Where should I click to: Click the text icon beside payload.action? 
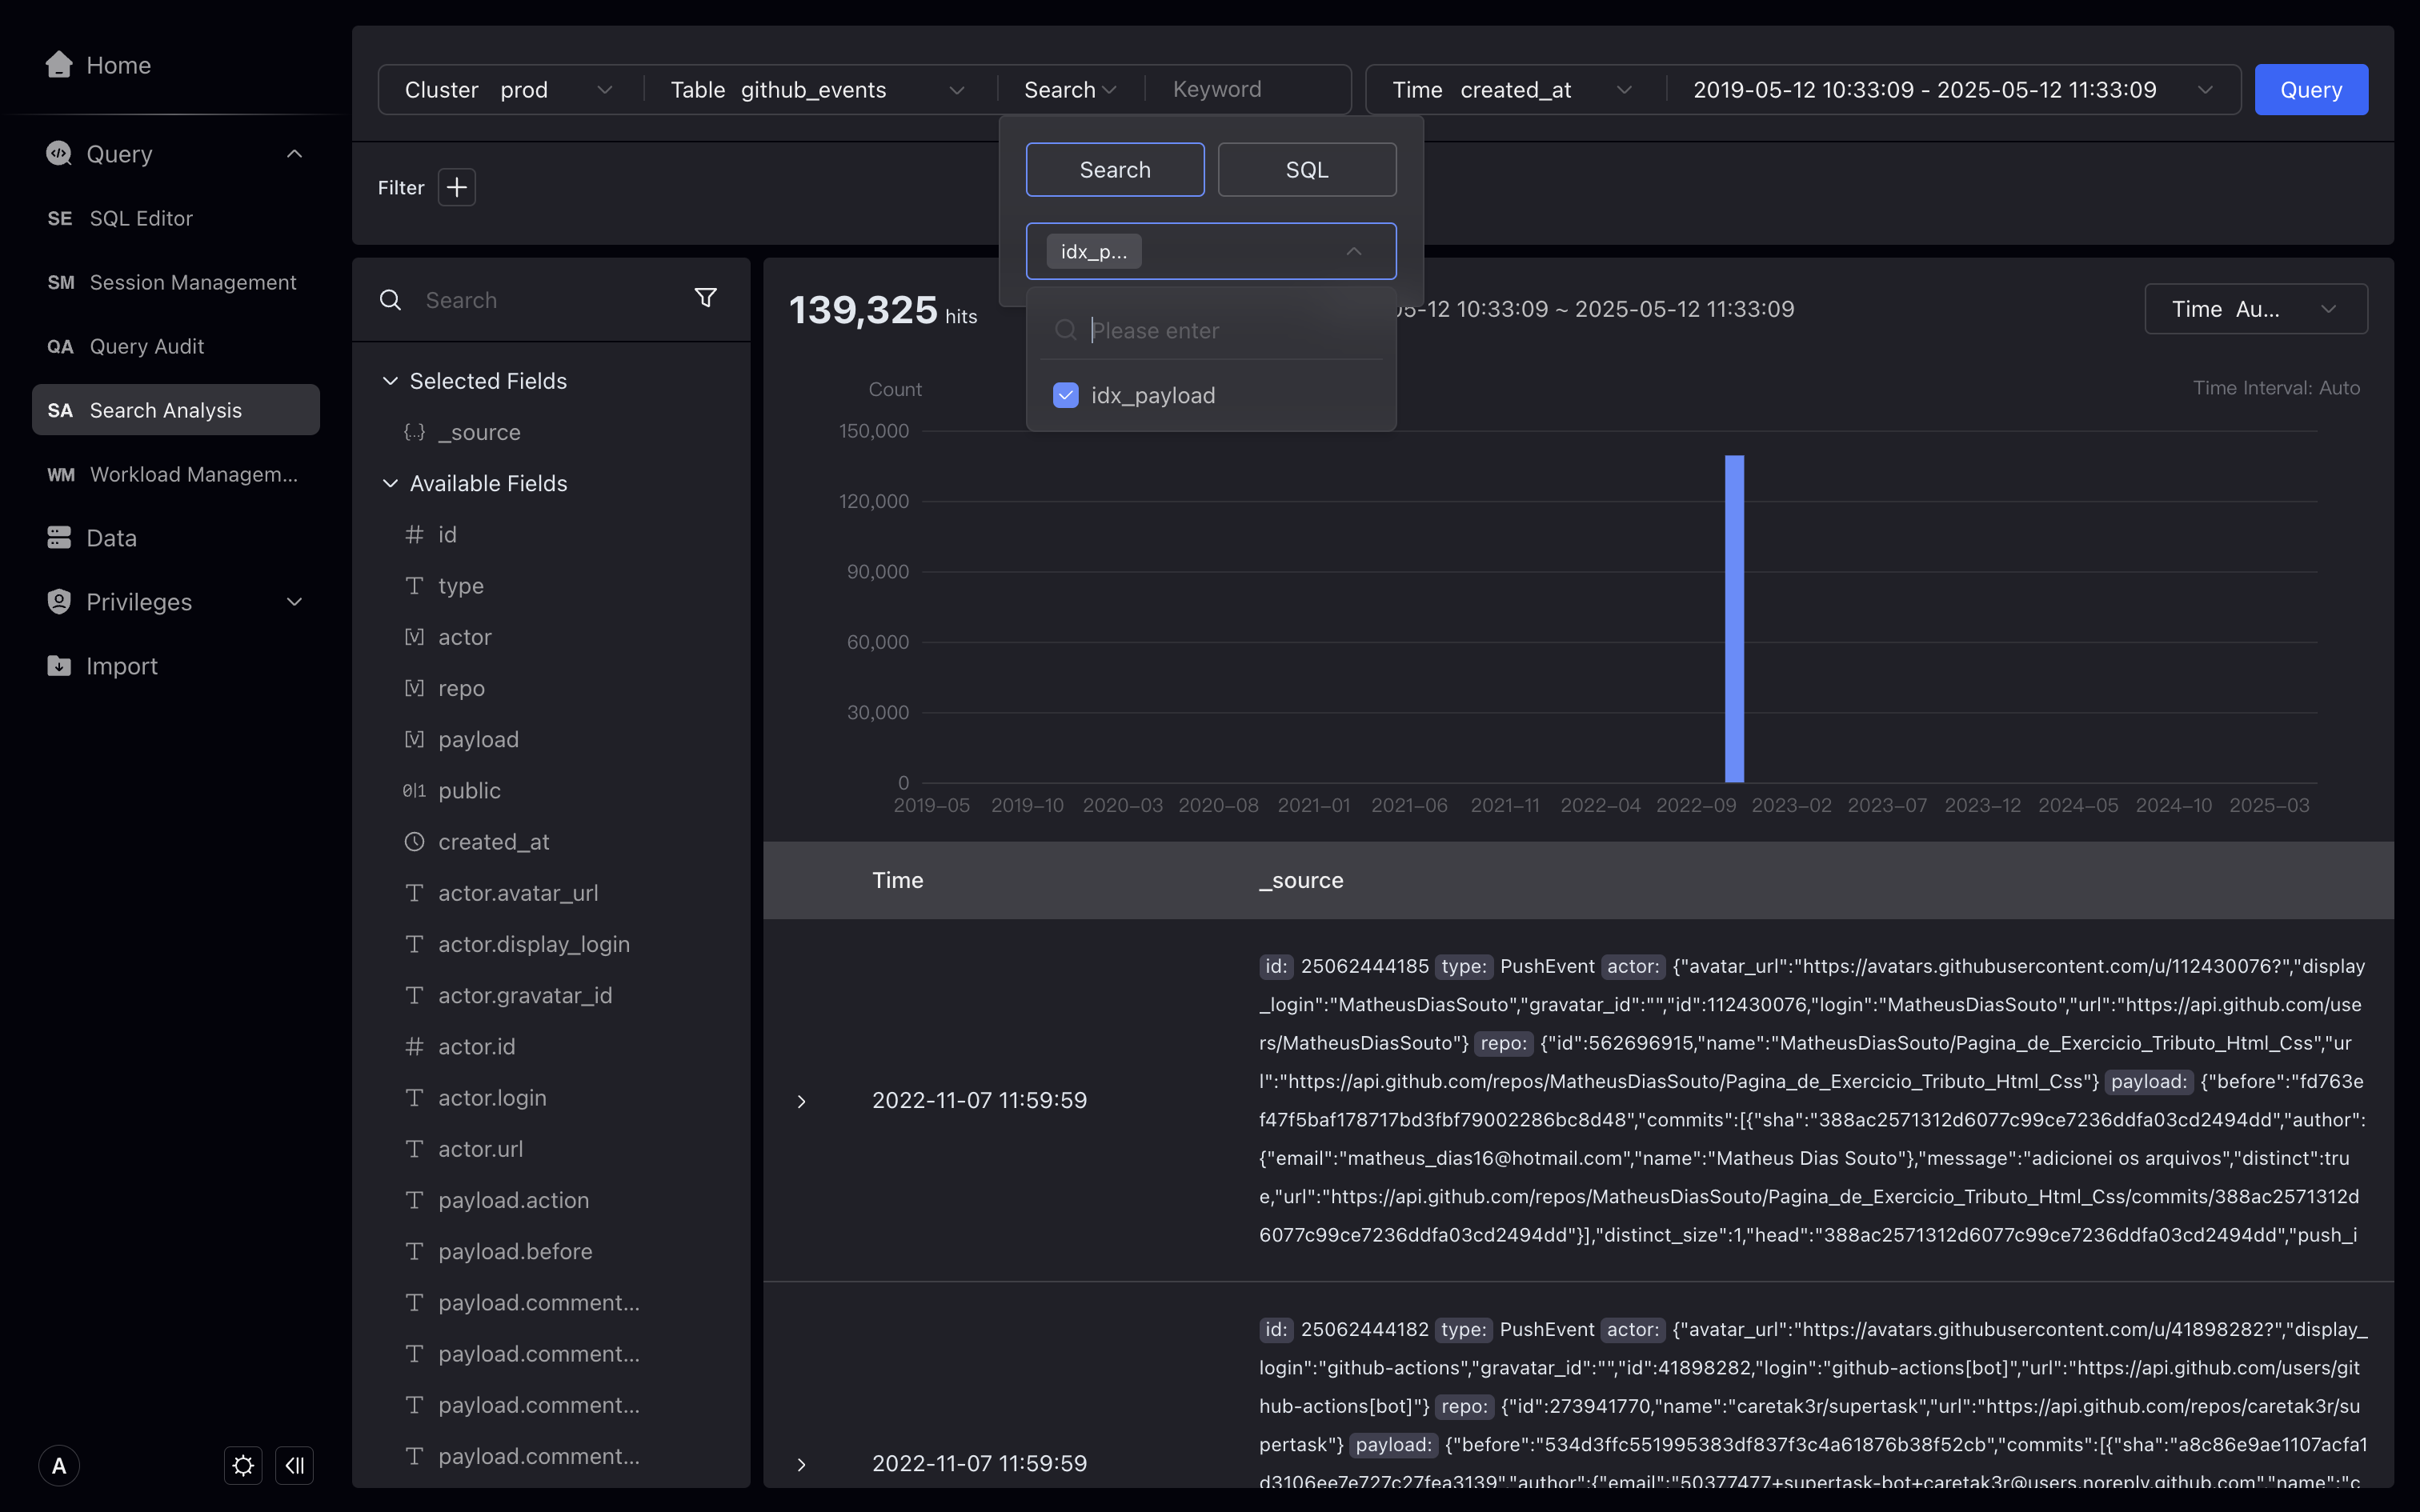[414, 1200]
